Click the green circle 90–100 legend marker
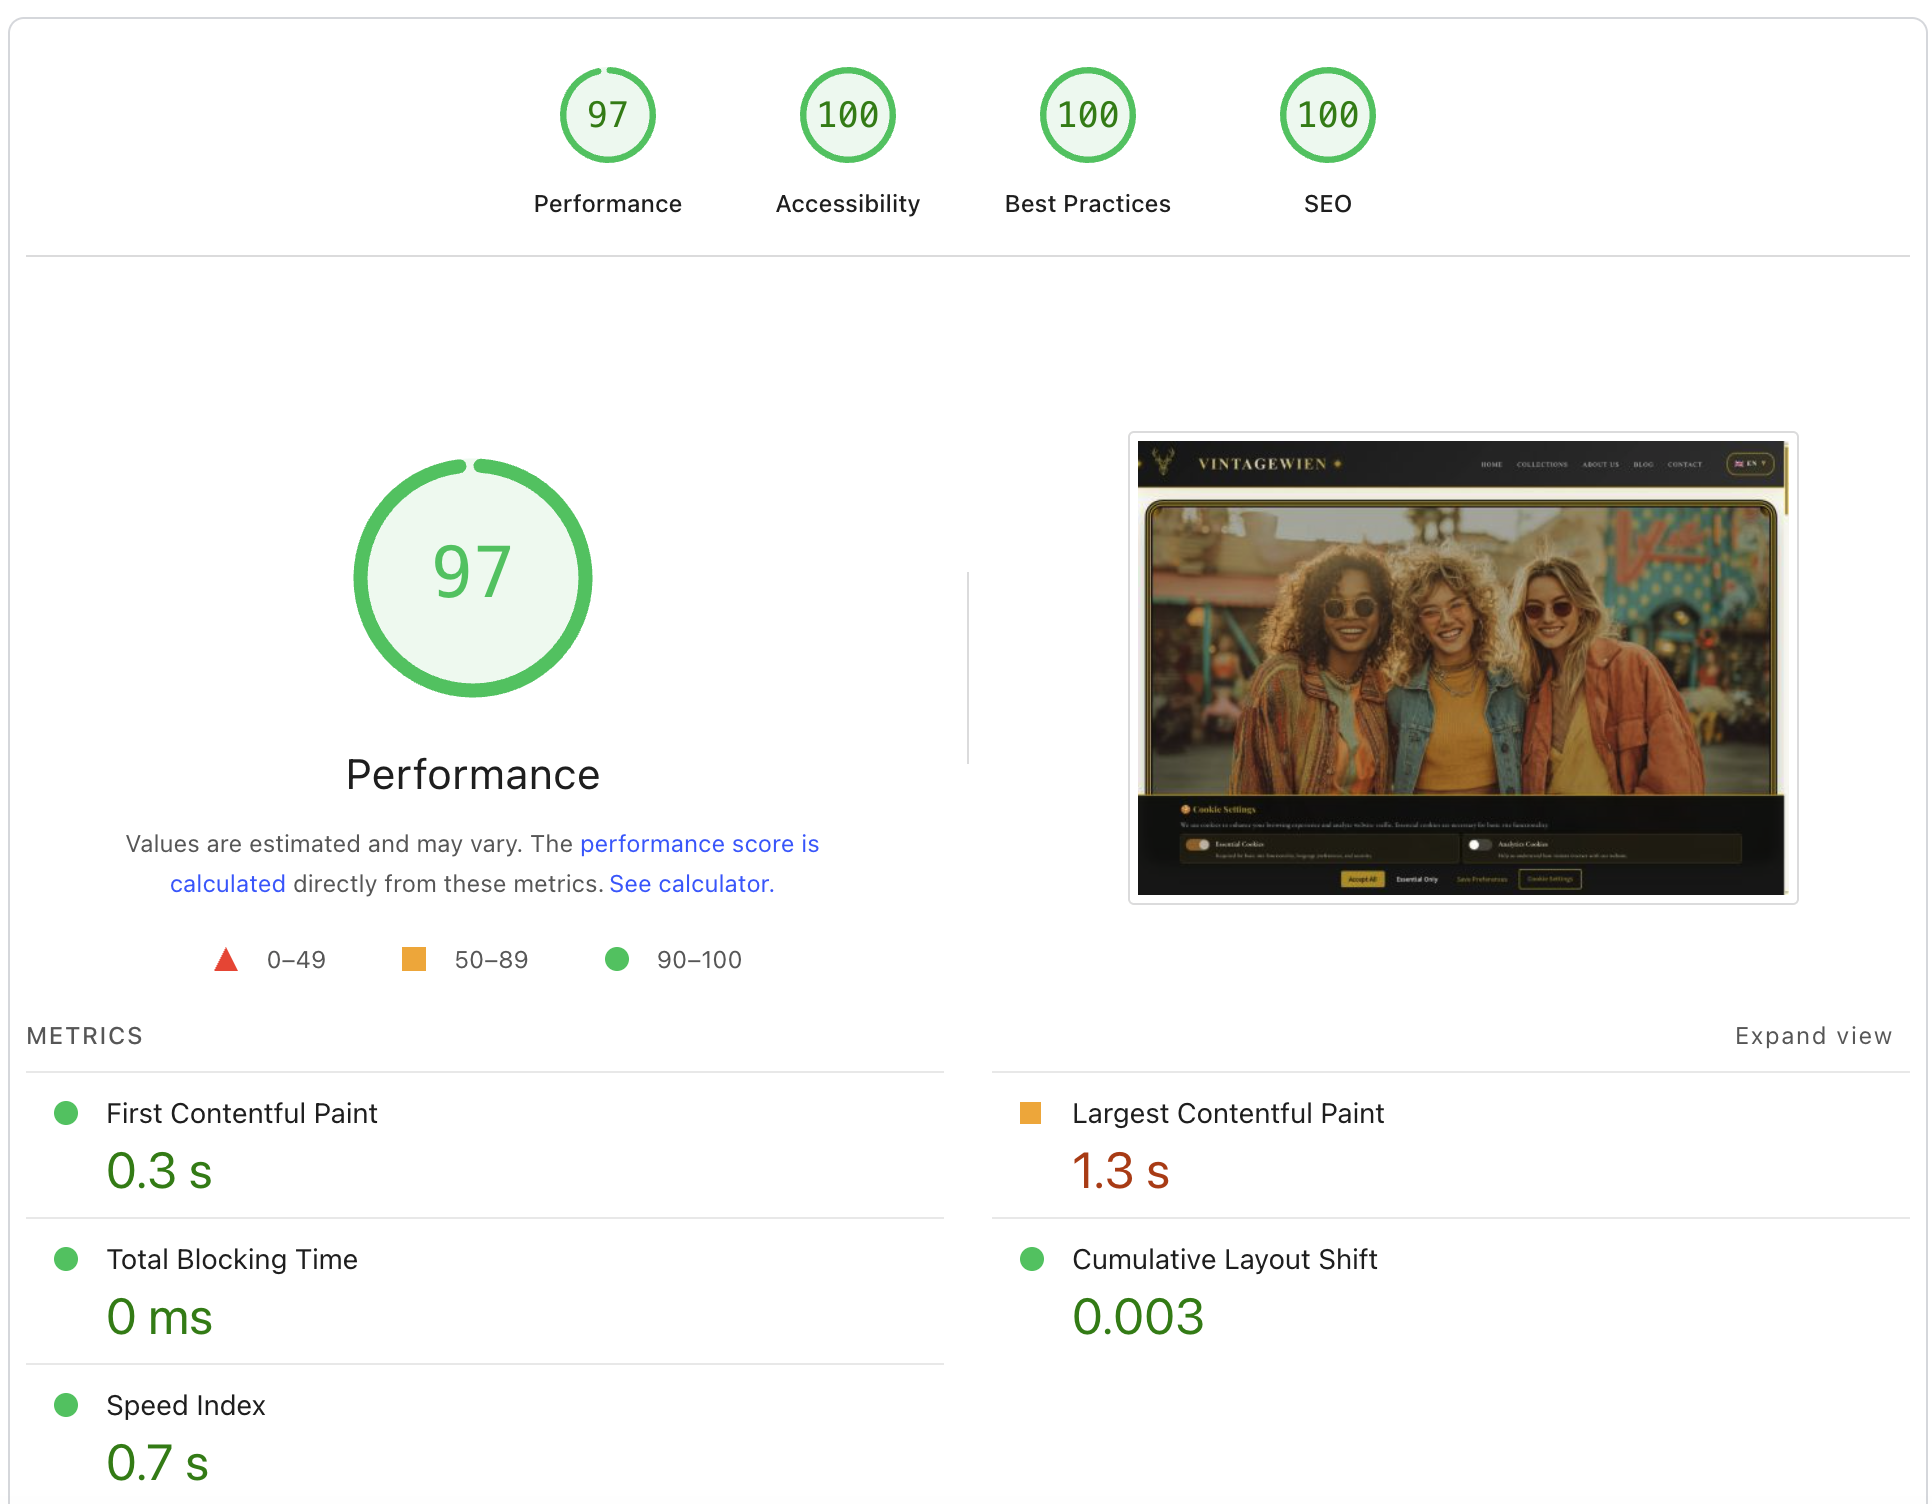Viewport: 1932px width, 1504px height. 617,959
